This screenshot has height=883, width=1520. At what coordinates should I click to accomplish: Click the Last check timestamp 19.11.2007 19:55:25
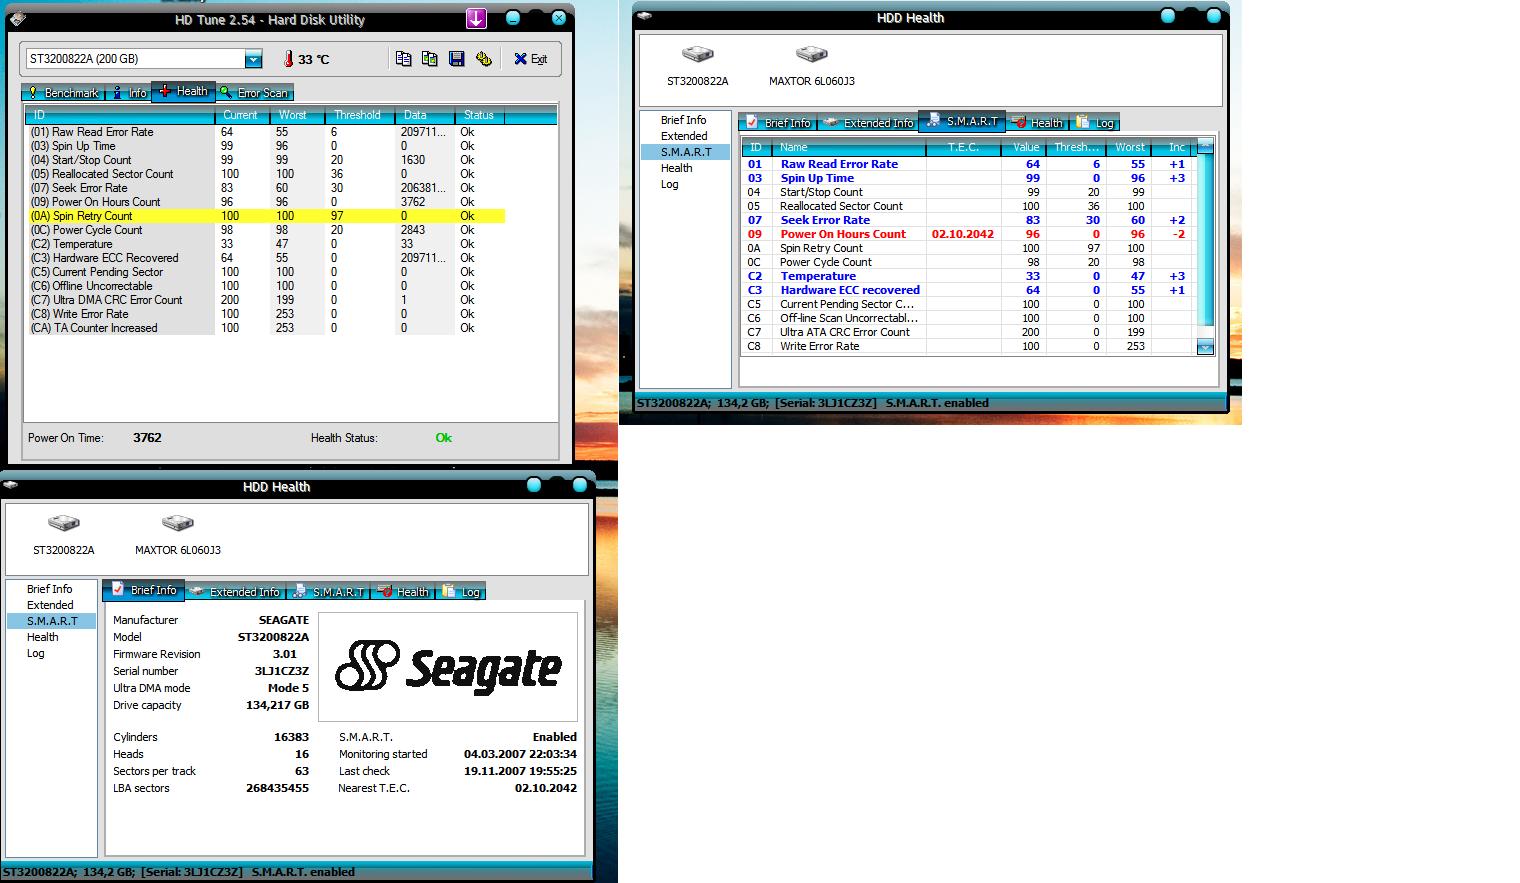coord(520,771)
